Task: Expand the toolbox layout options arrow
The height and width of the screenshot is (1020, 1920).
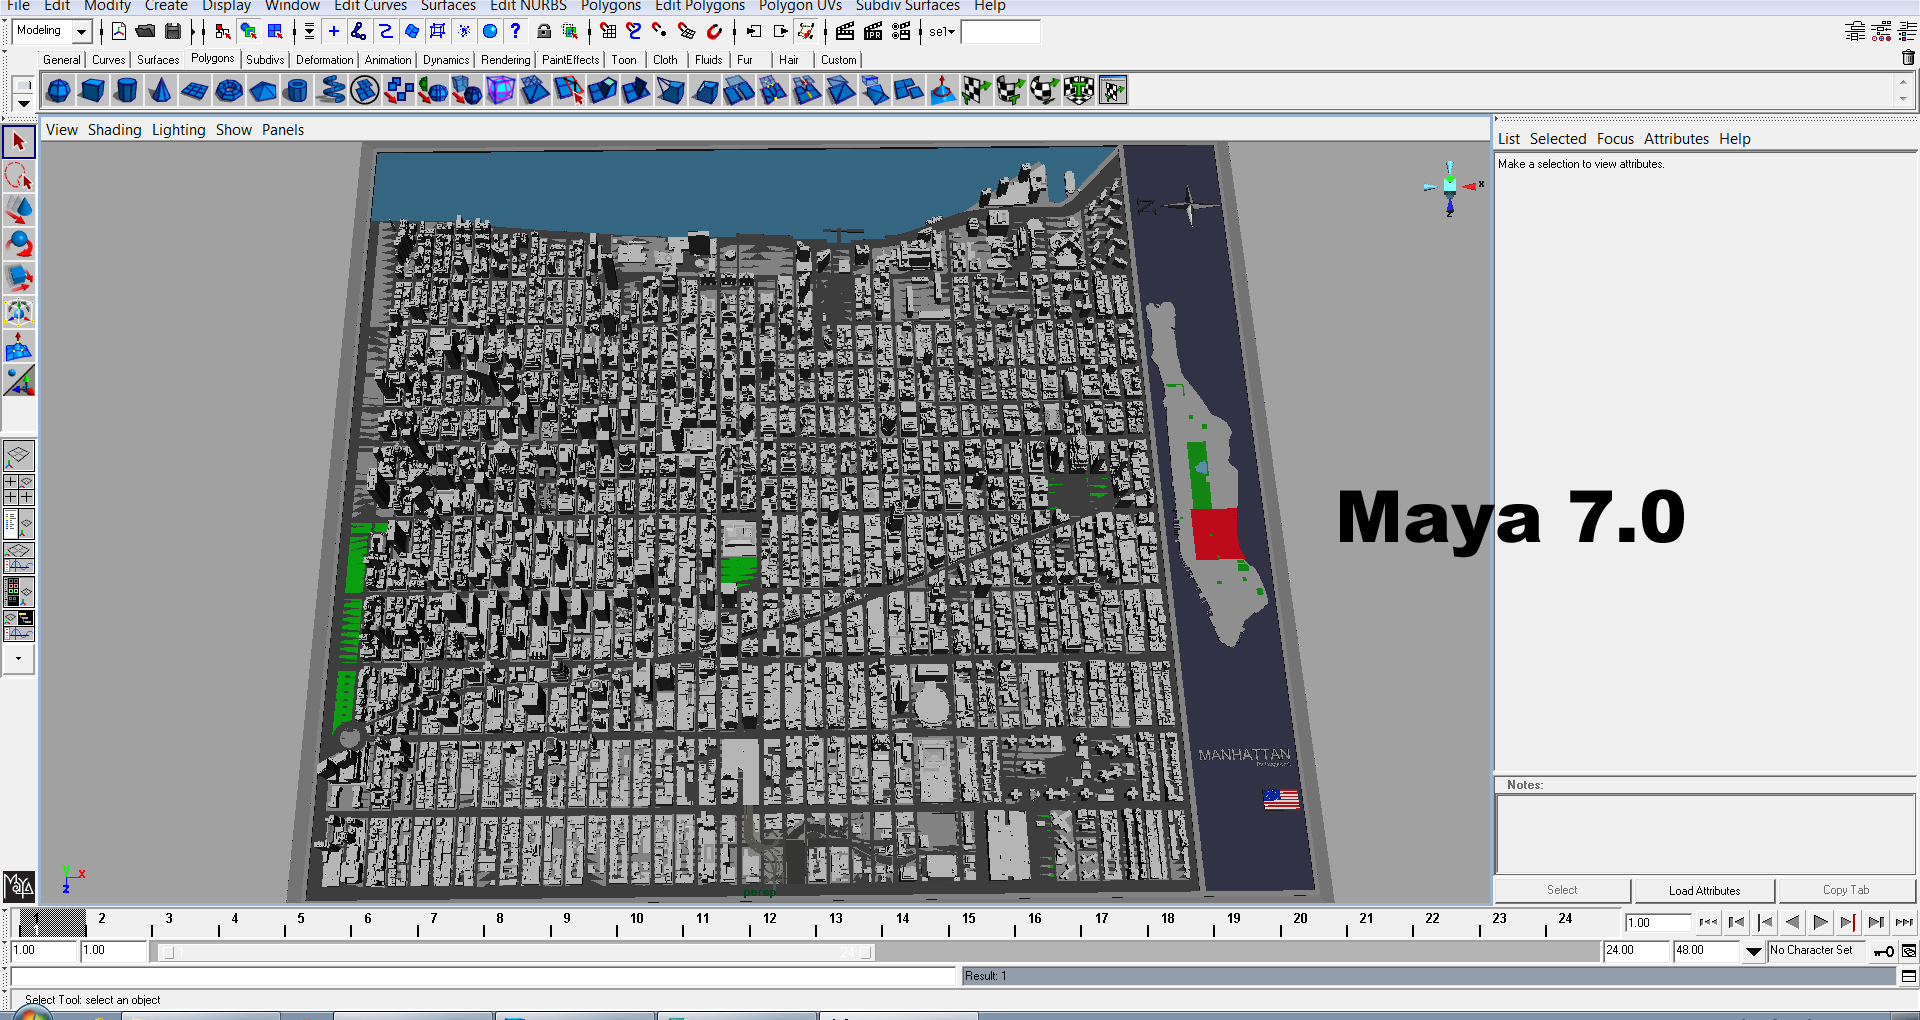Action: pyautogui.click(x=18, y=659)
